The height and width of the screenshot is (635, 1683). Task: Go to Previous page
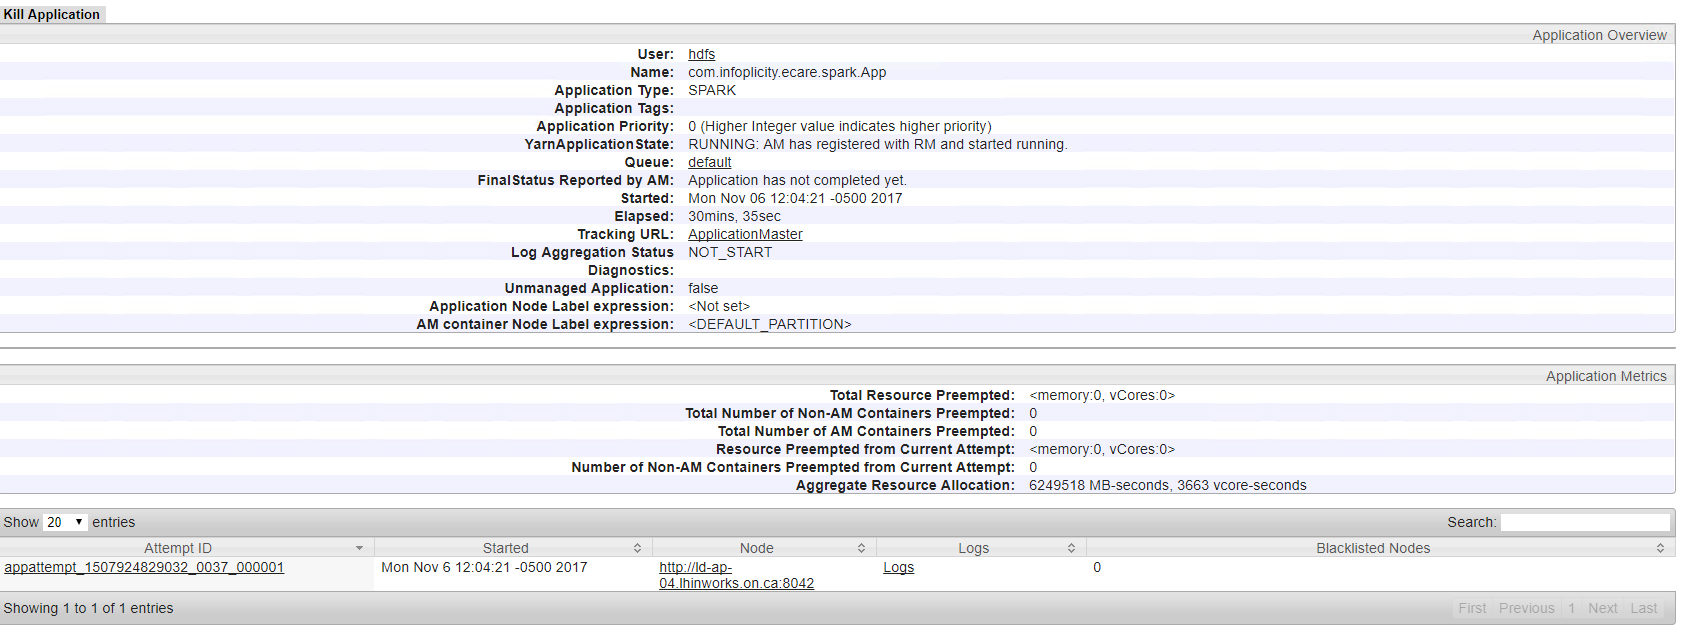pos(1526,608)
